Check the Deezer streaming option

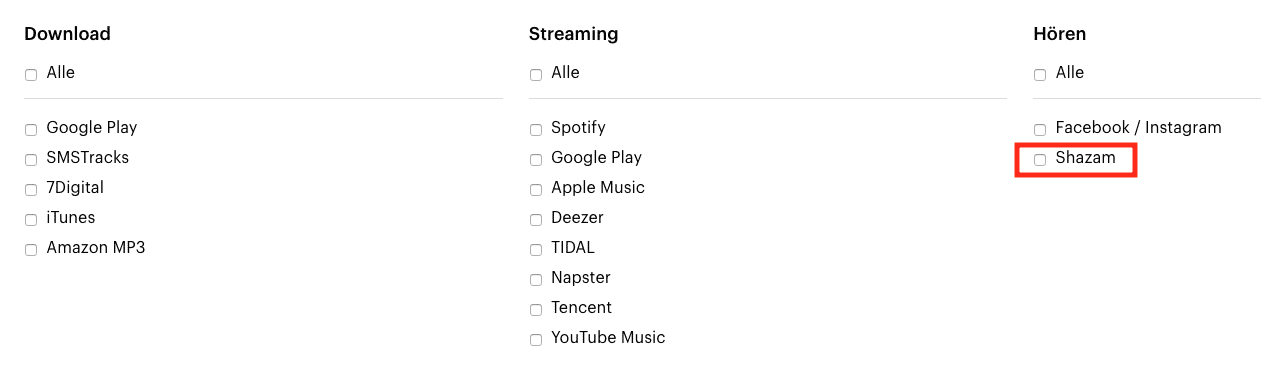(x=536, y=220)
